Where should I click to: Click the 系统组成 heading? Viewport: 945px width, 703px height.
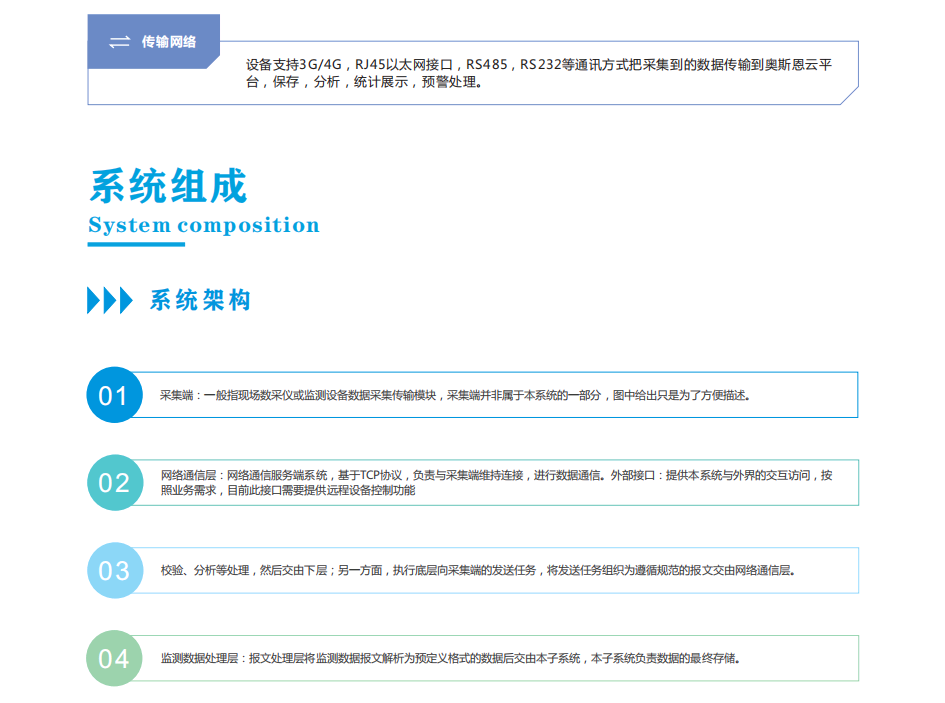[x=168, y=186]
